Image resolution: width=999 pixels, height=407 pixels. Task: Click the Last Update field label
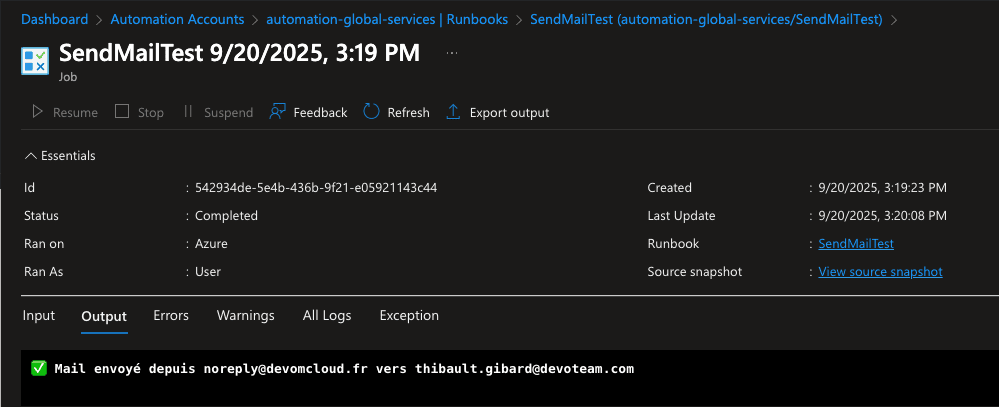coord(681,216)
